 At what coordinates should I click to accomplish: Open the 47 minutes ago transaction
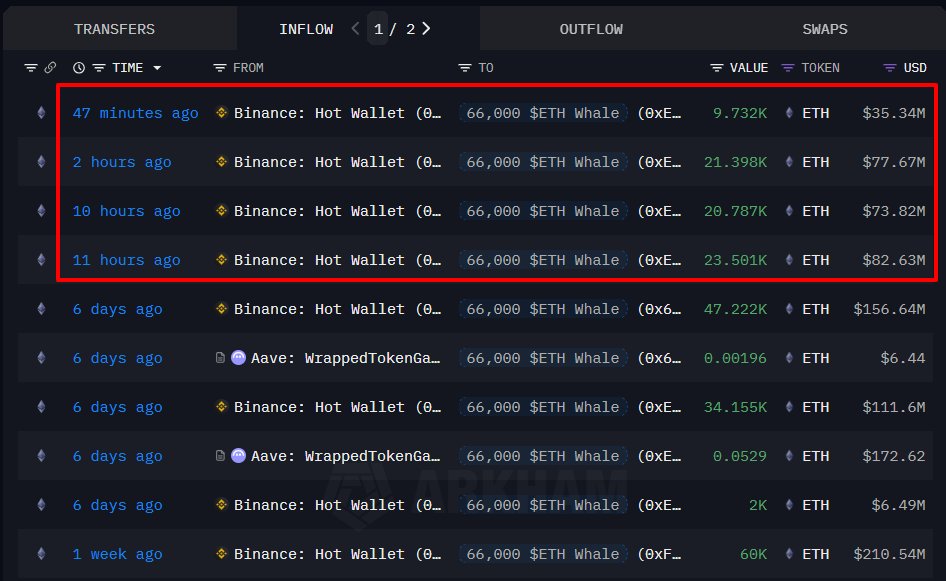coord(135,113)
